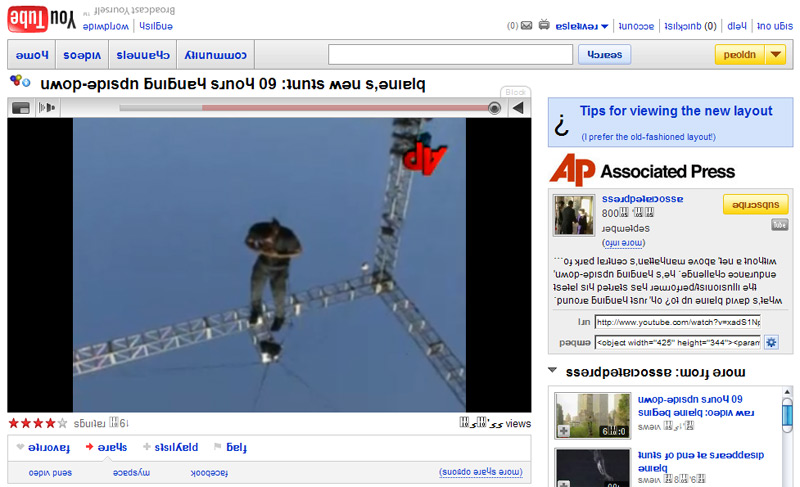This screenshot has height=487, width=800.
Task: Click the embed customize gear icon
Action: (771, 343)
